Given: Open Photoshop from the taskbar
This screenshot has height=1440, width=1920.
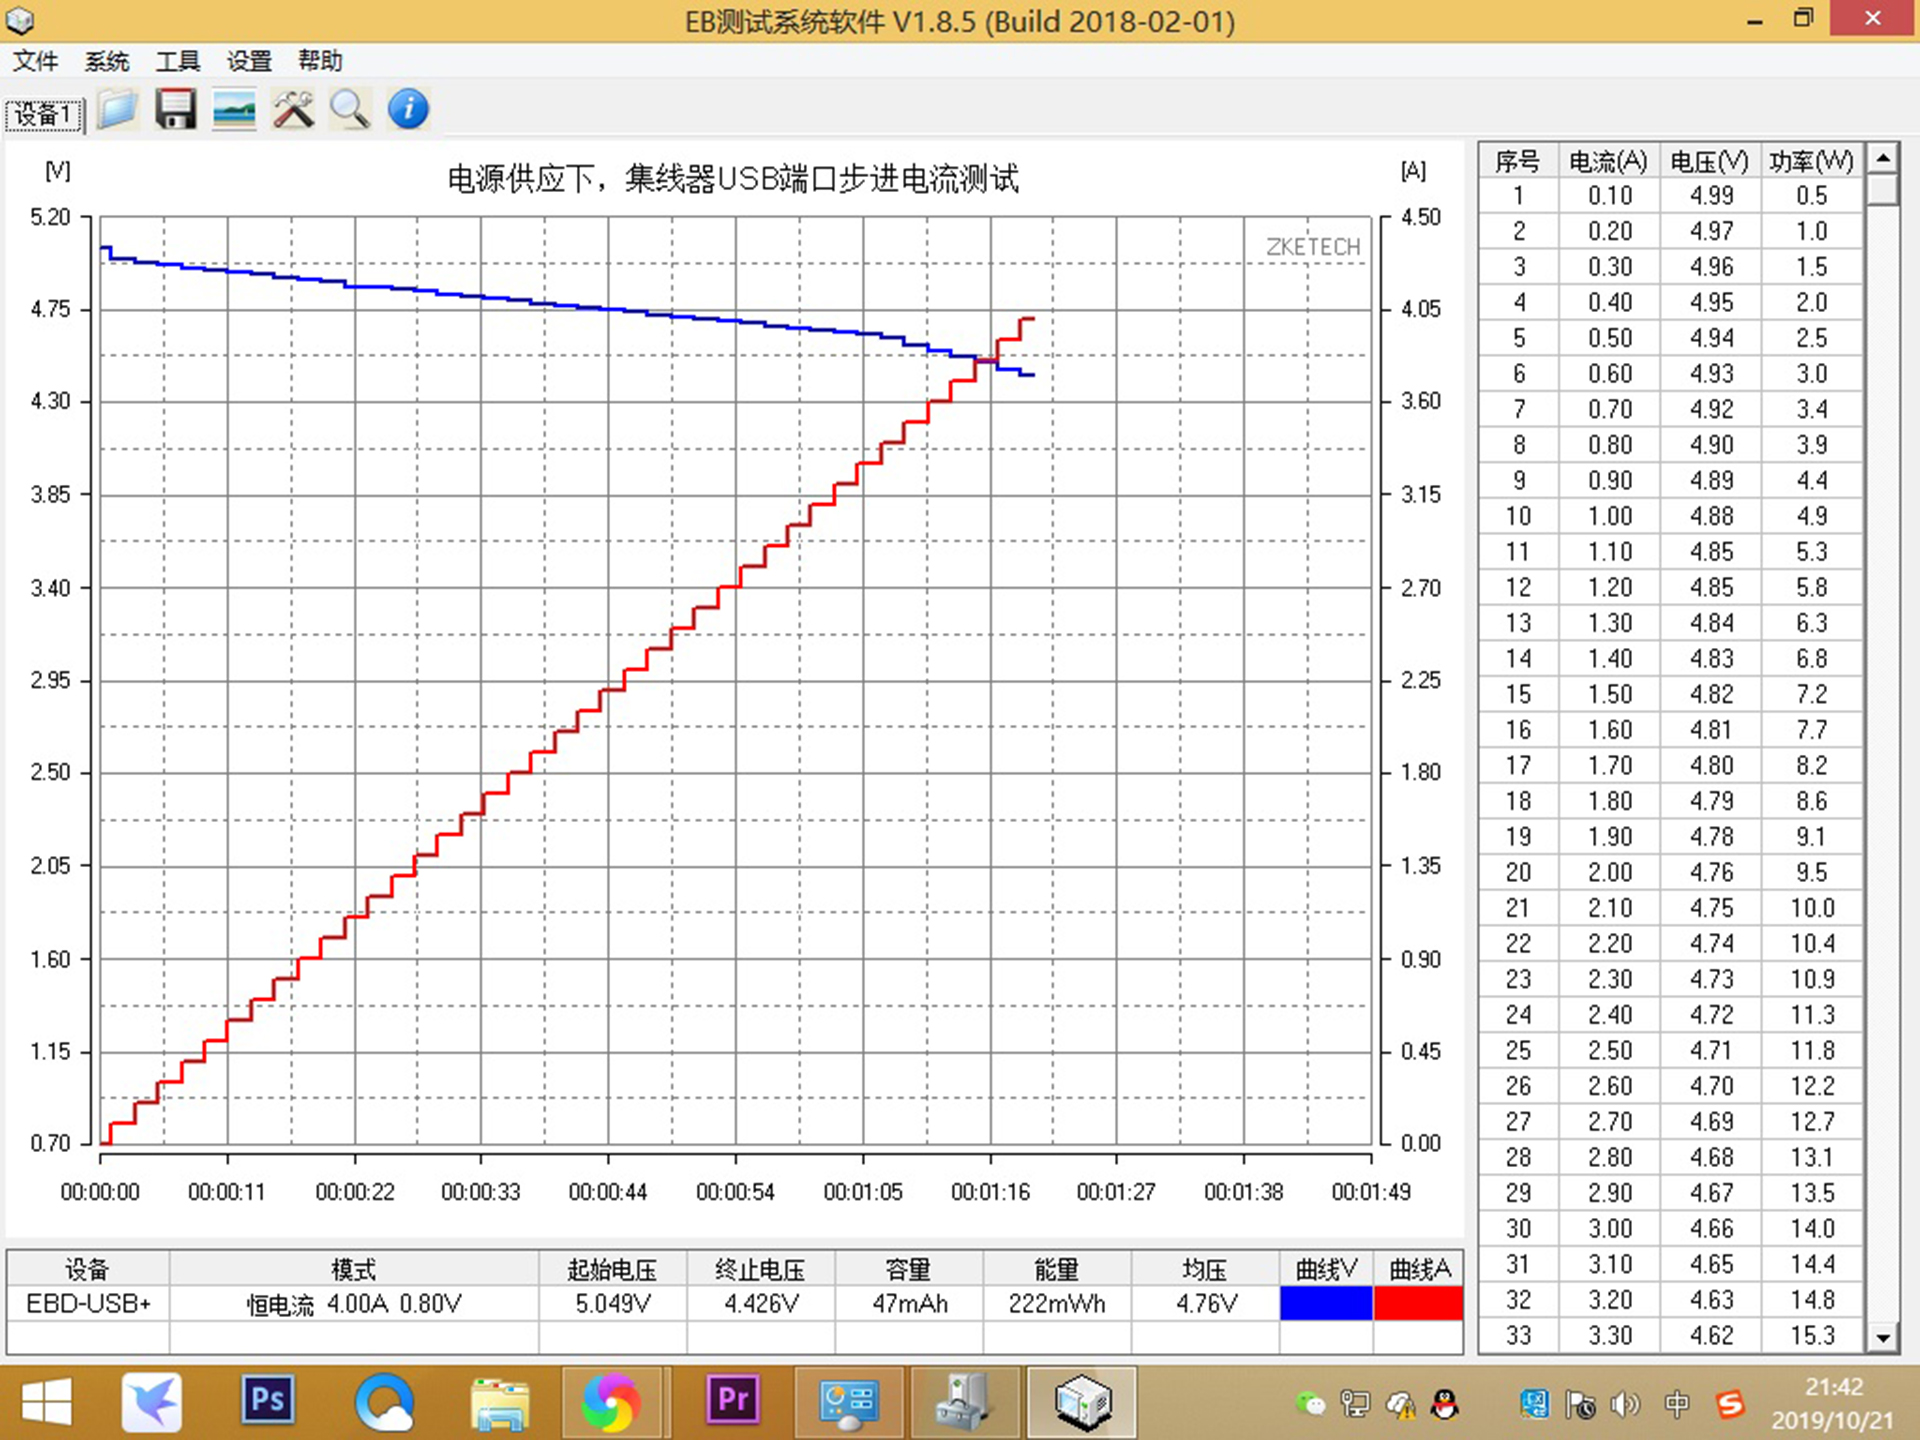Looking at the screenshot, I should pyautogui.click(x=267, y=1400).
